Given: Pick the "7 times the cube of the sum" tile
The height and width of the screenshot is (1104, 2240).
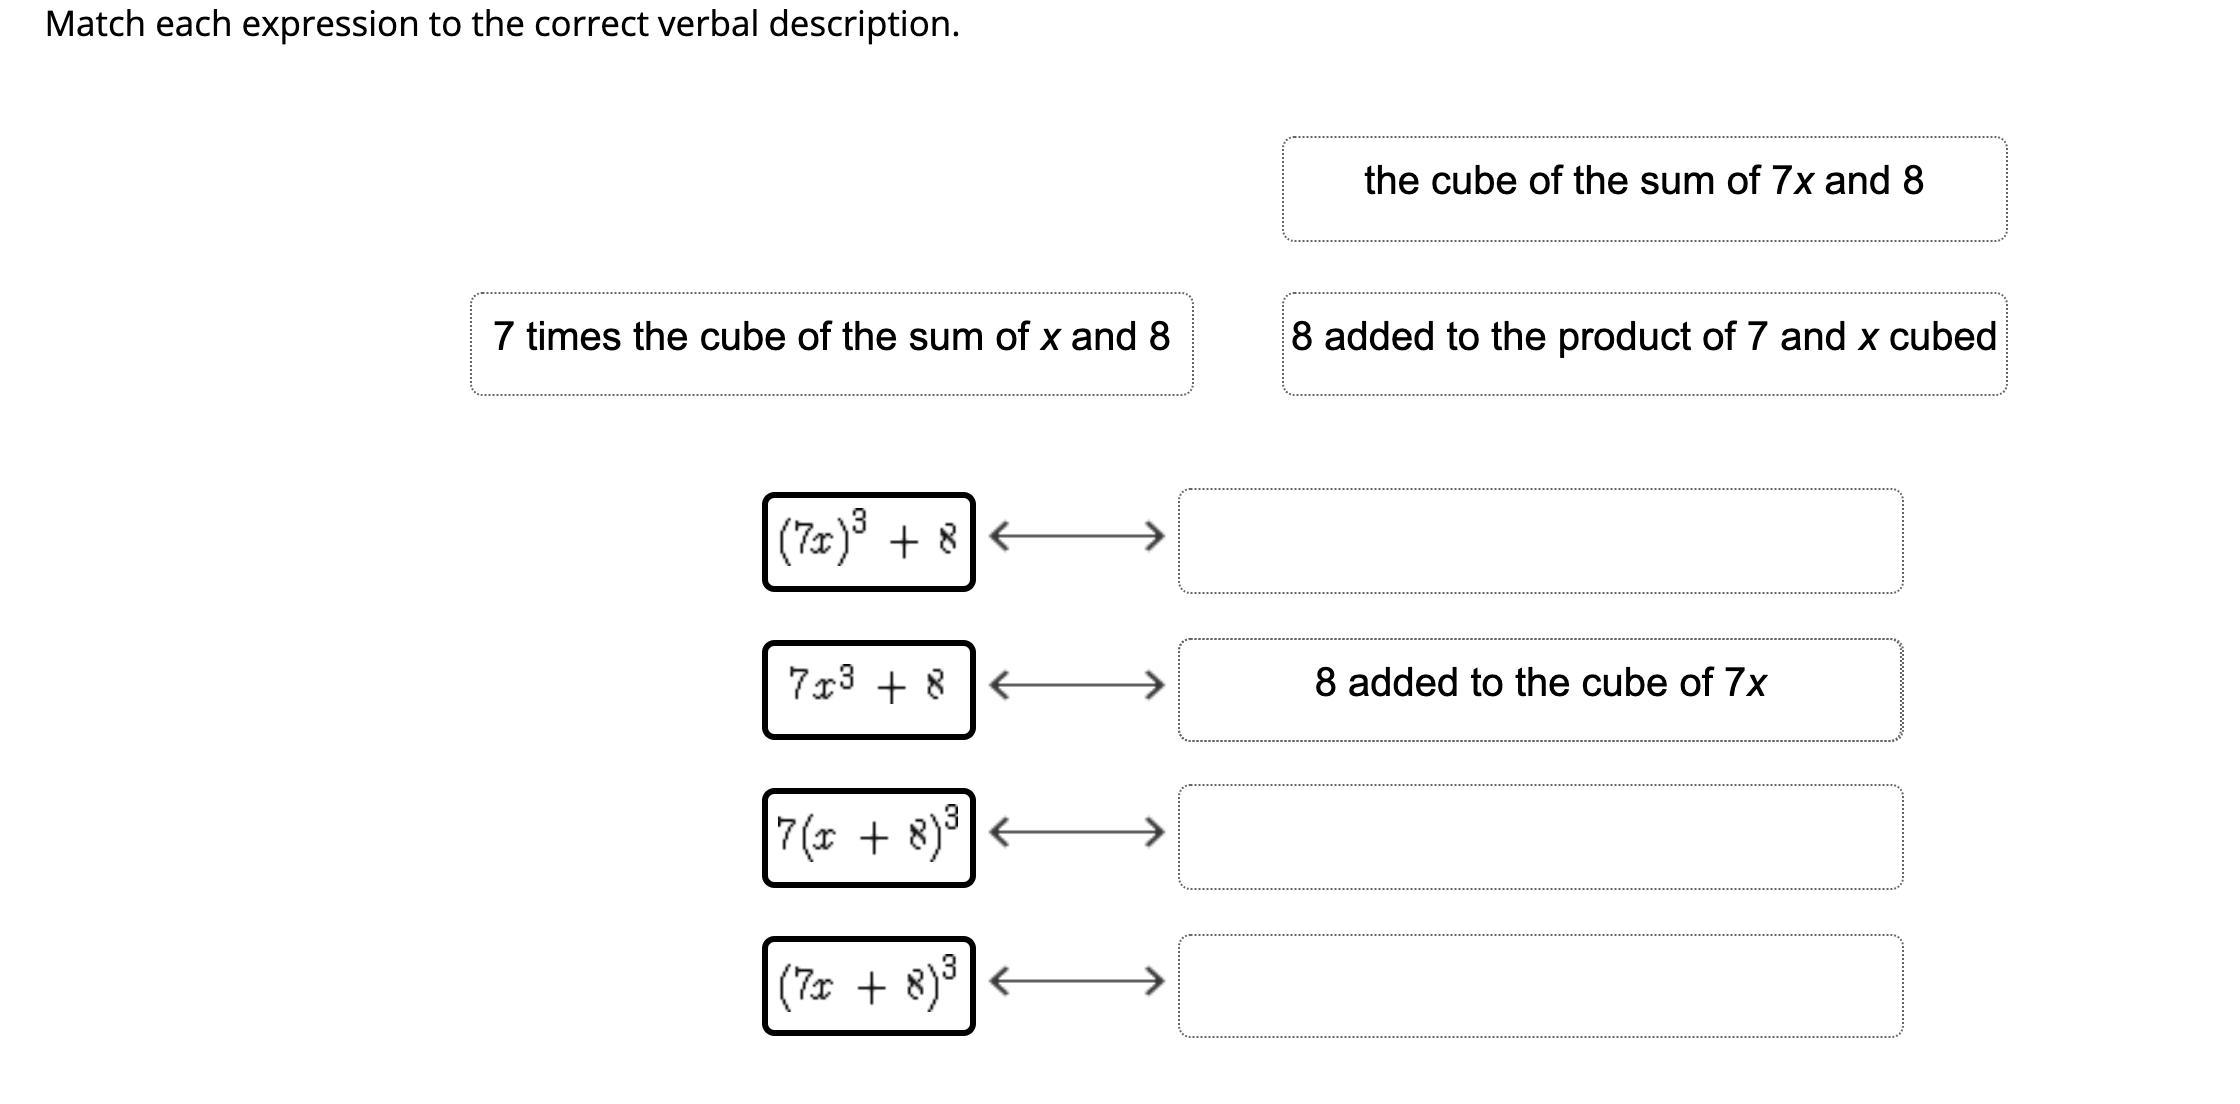Looking at the screenshot, I should pos(831,344).
